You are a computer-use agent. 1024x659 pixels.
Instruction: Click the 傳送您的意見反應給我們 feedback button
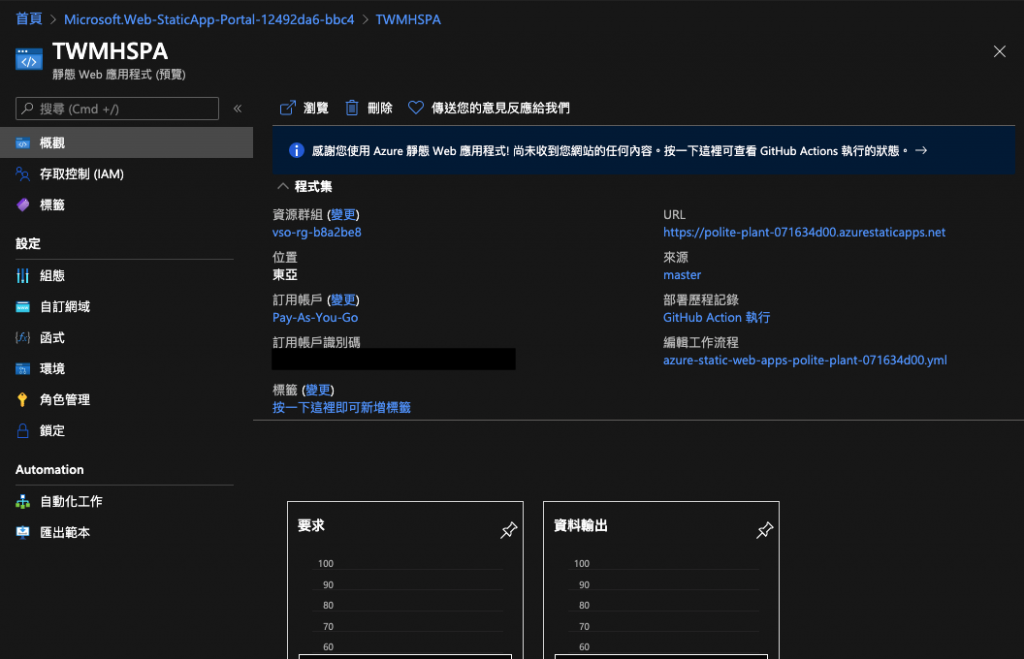point(500,108)
